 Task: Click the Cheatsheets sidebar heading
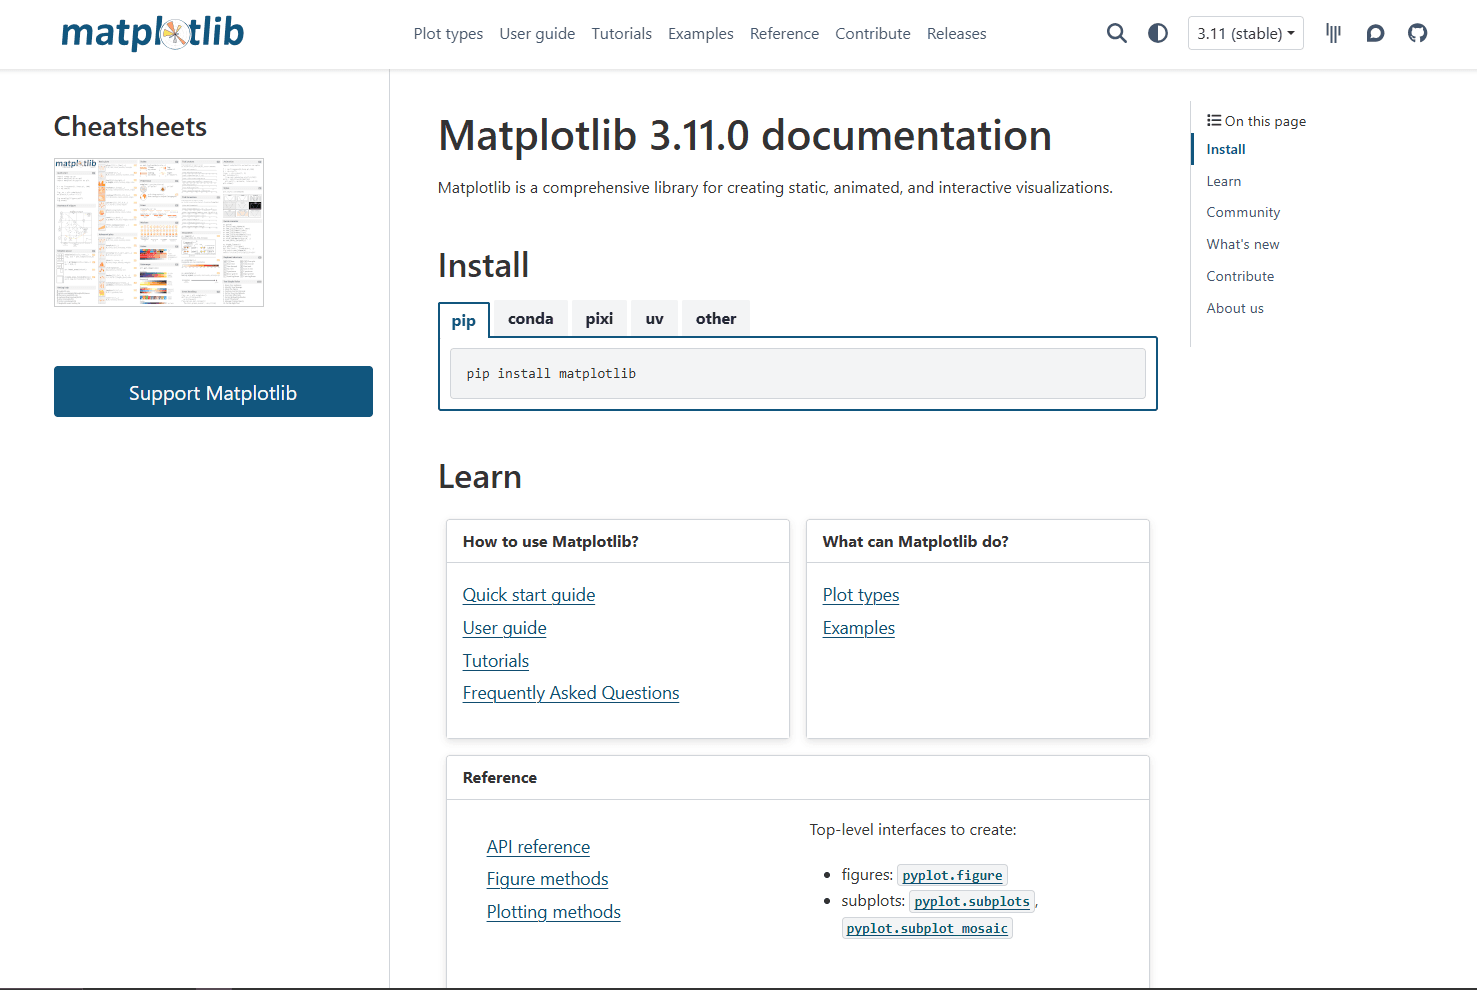click(x=130, y=127)
